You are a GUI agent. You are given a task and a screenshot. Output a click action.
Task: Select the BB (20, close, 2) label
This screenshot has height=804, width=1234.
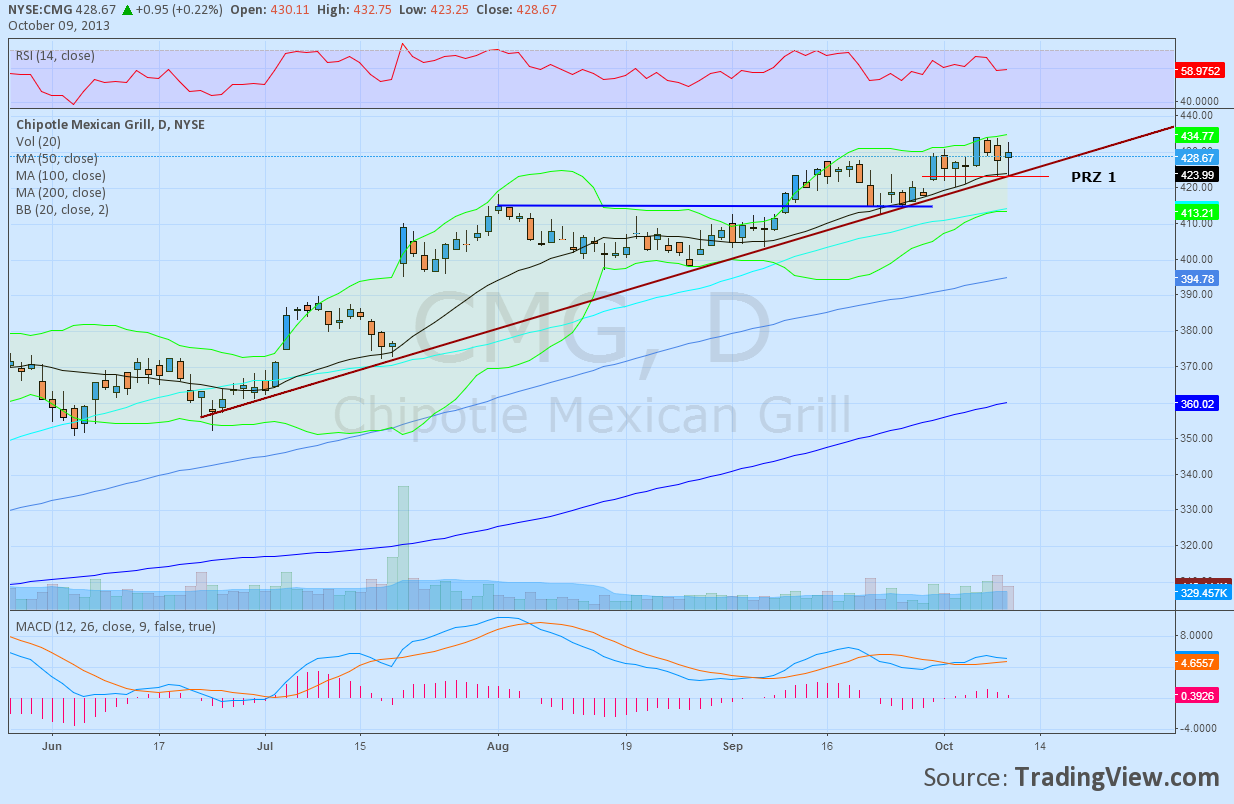[x=63, y=210]
